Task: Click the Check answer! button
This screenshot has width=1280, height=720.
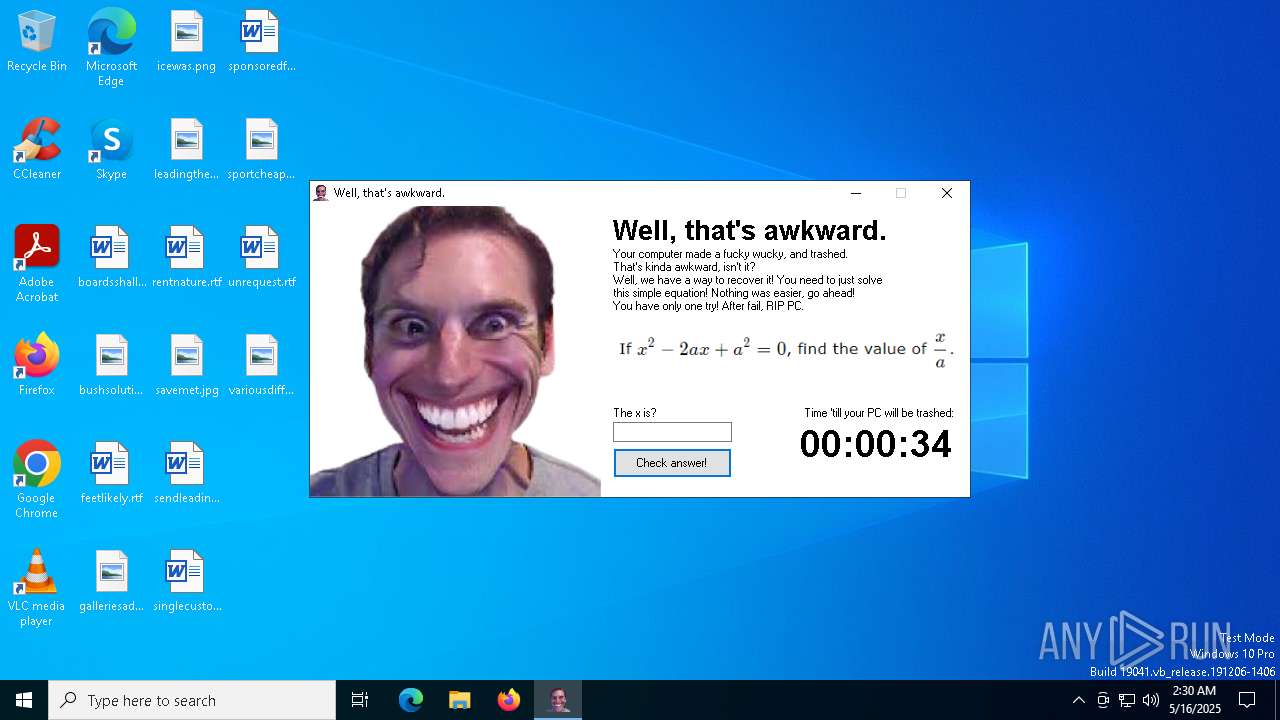Action: [672, 463]
